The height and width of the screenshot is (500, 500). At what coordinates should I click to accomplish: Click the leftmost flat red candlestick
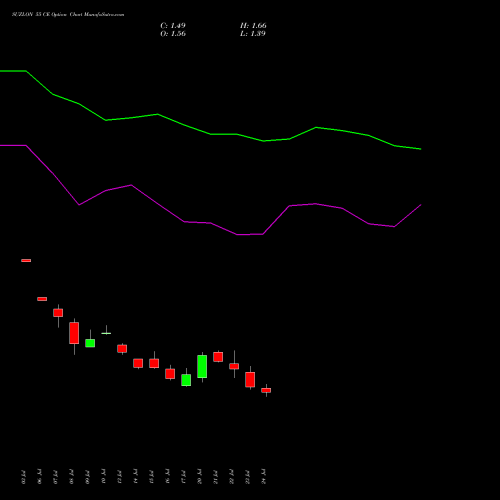26,261
